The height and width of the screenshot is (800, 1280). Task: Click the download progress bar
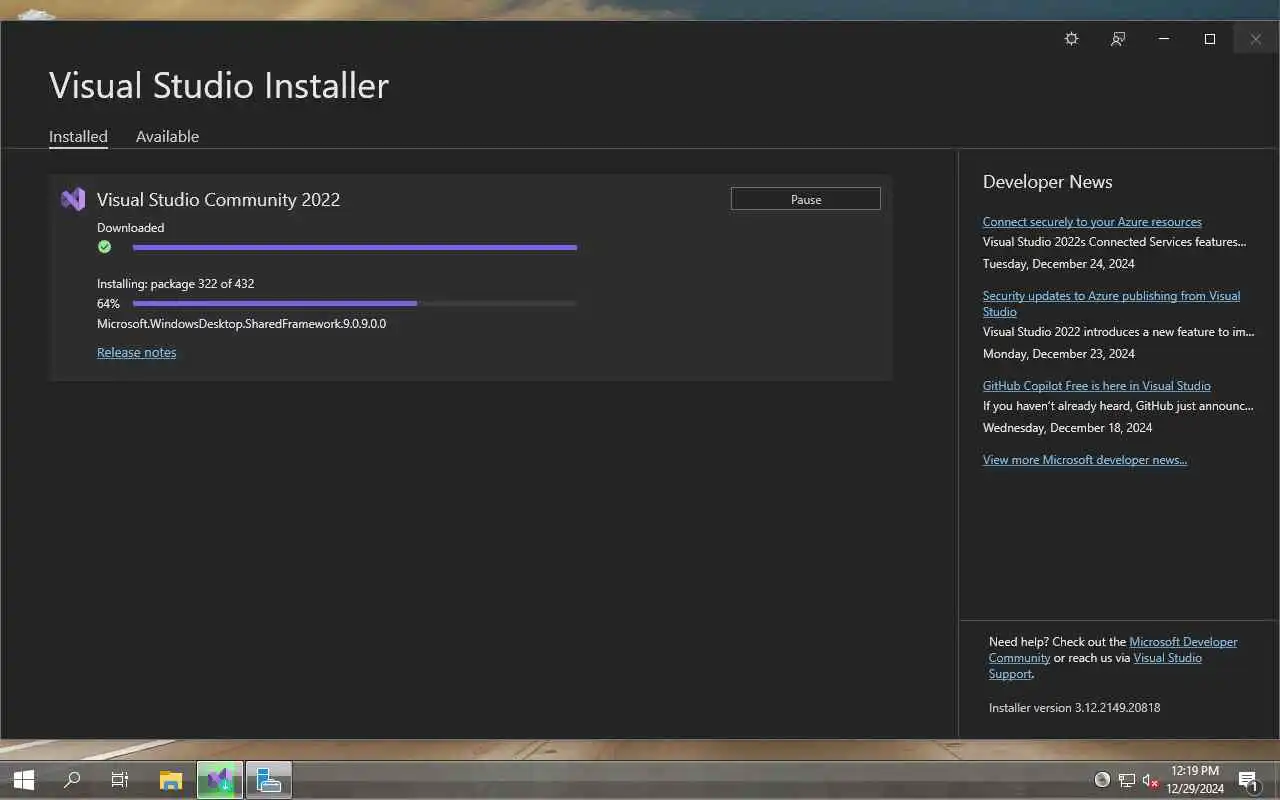pos(355,247)
